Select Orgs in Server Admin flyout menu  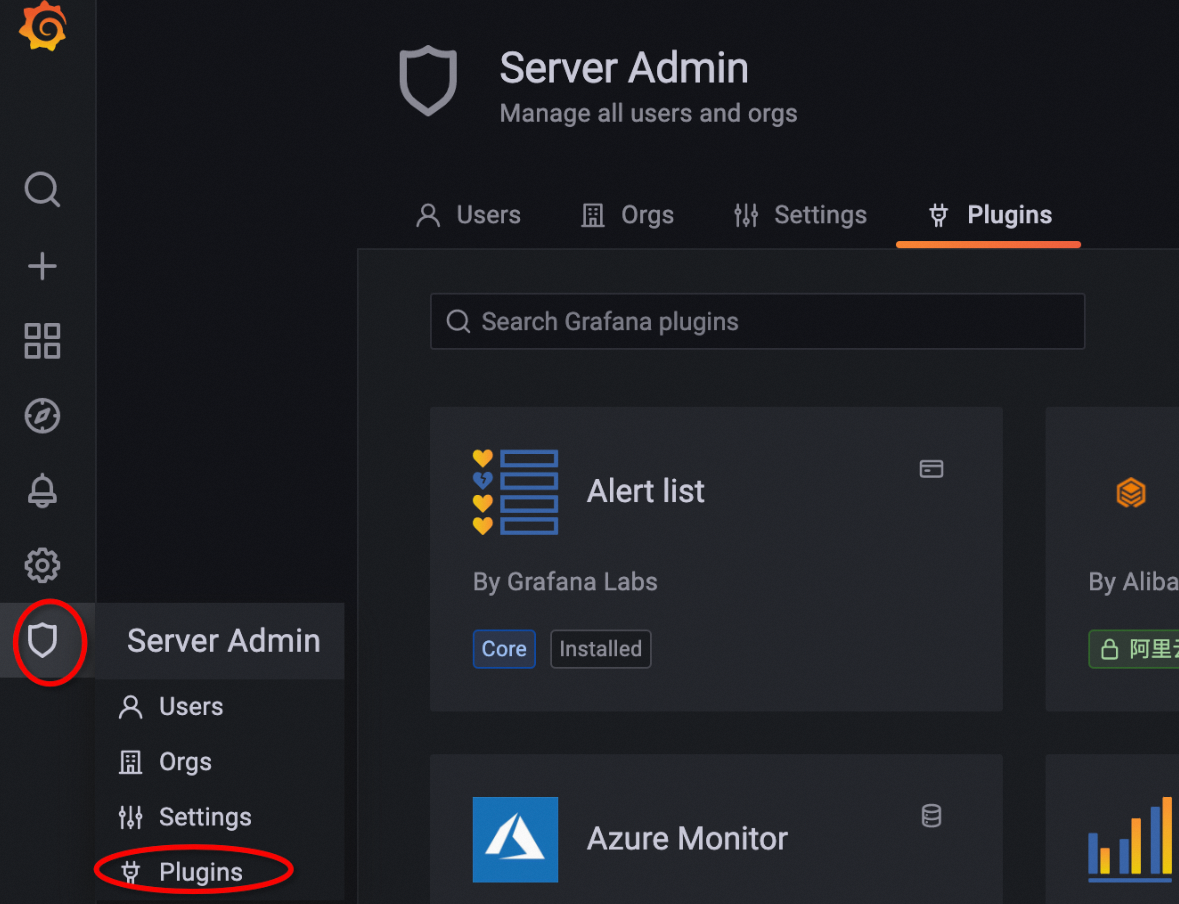[165, 762]
